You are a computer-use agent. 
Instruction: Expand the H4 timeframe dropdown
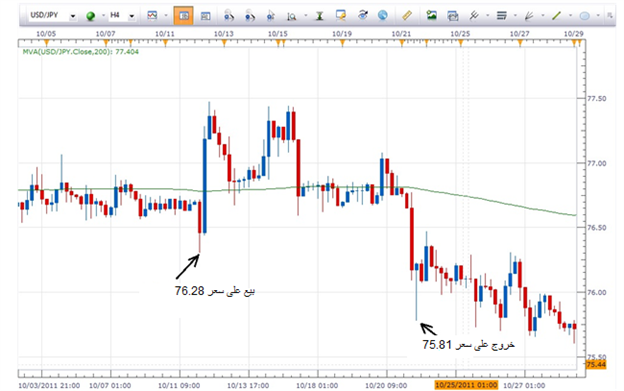131,16
